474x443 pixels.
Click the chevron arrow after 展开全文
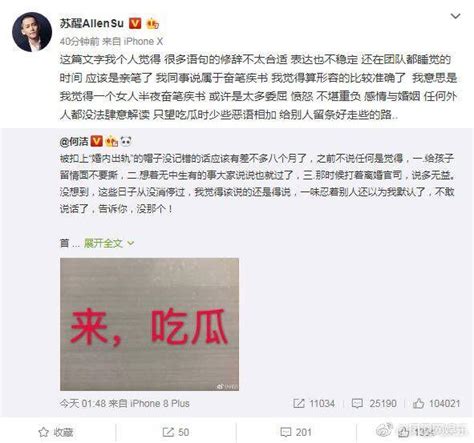[131, 244]
